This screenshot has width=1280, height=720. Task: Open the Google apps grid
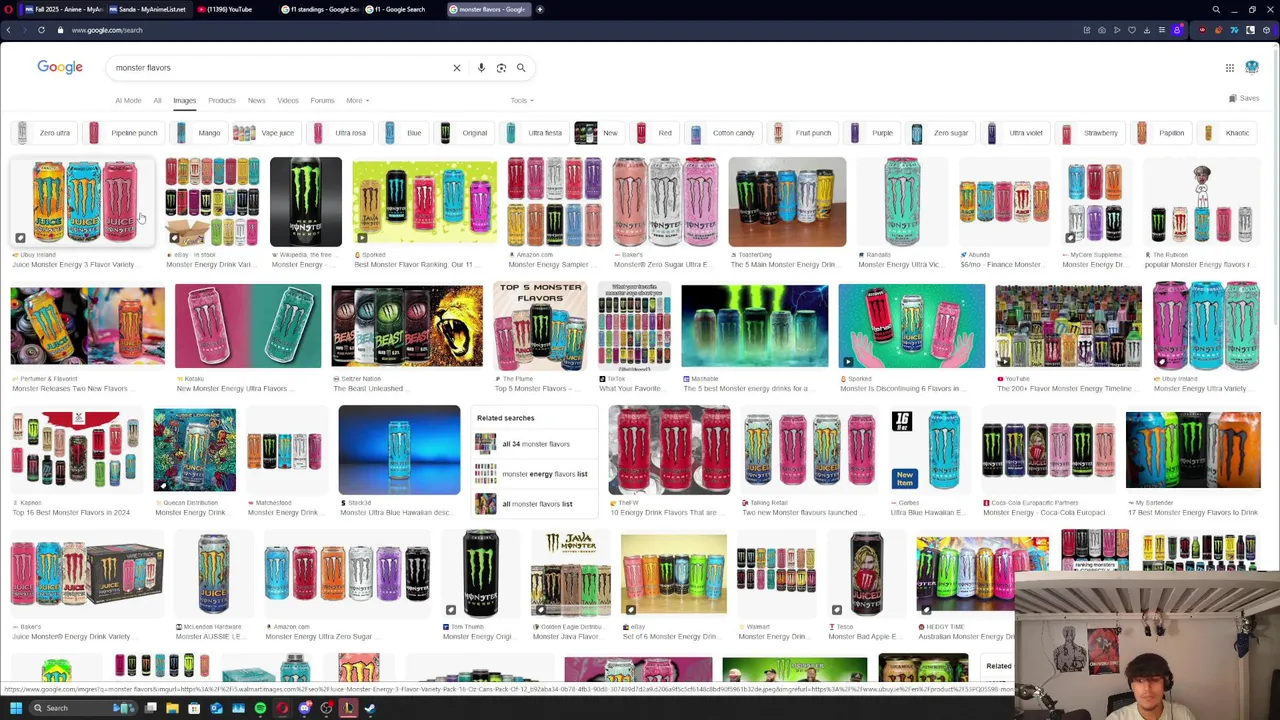(1230, 68)
